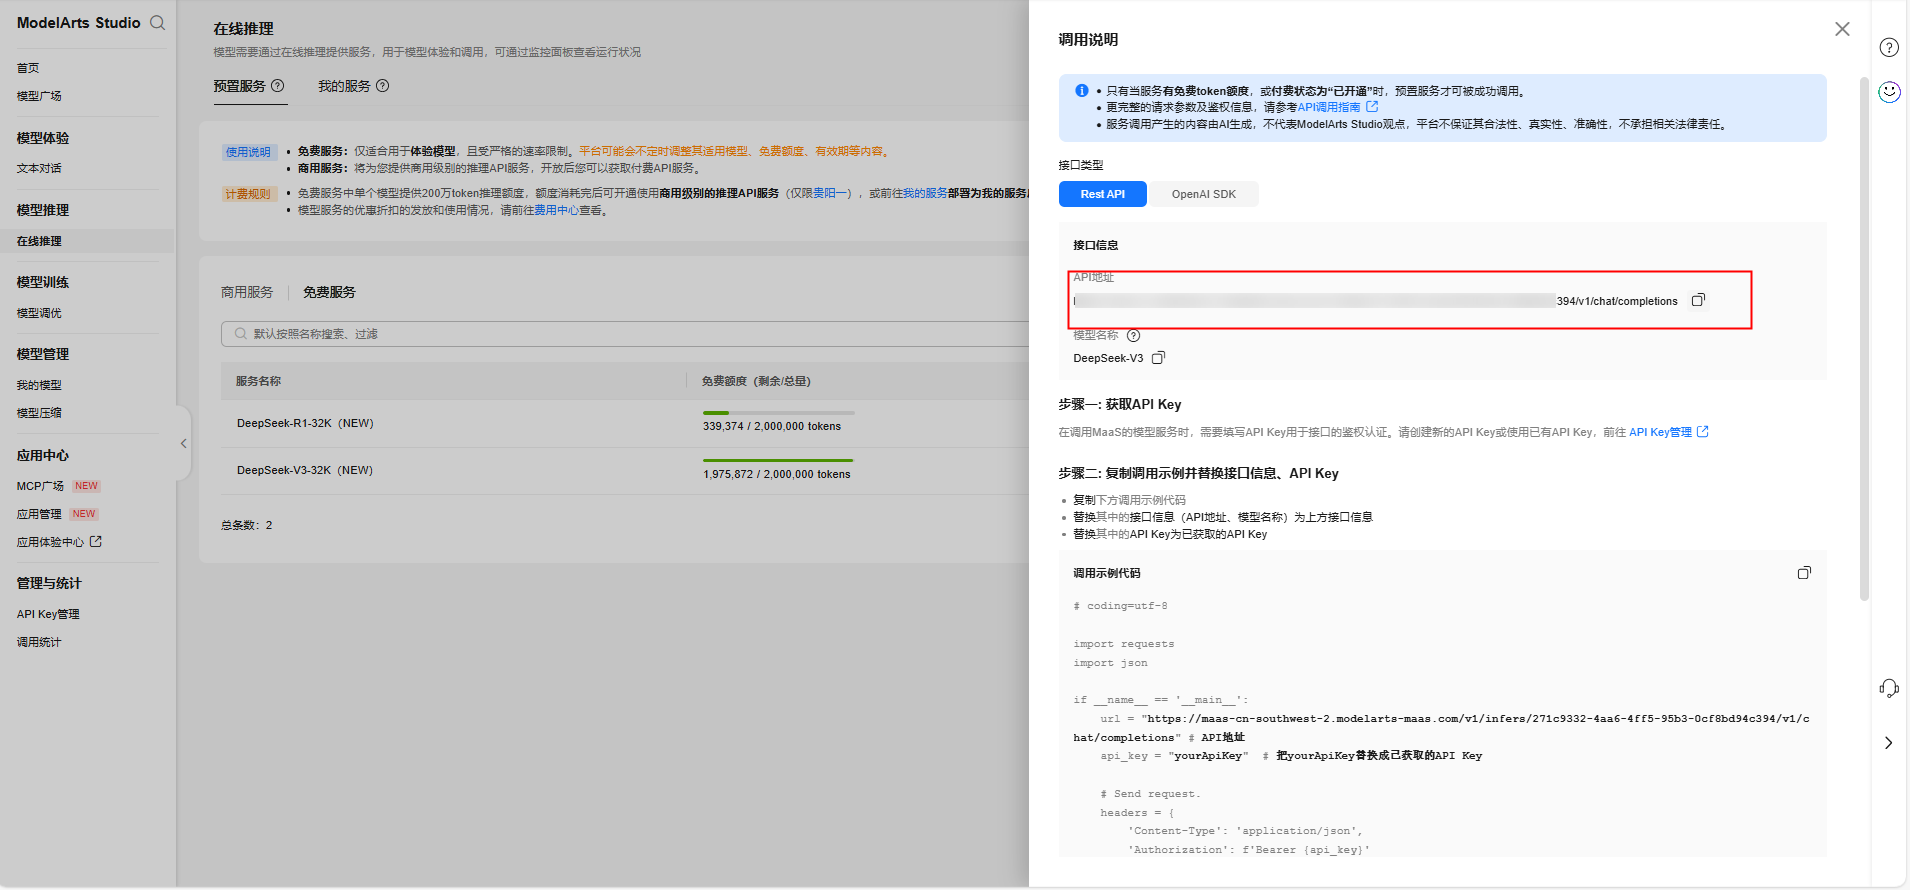Open the customer service headset icon
Image resolution: width=1910 pixels, height=890 pixels.
coord(1889,688)
